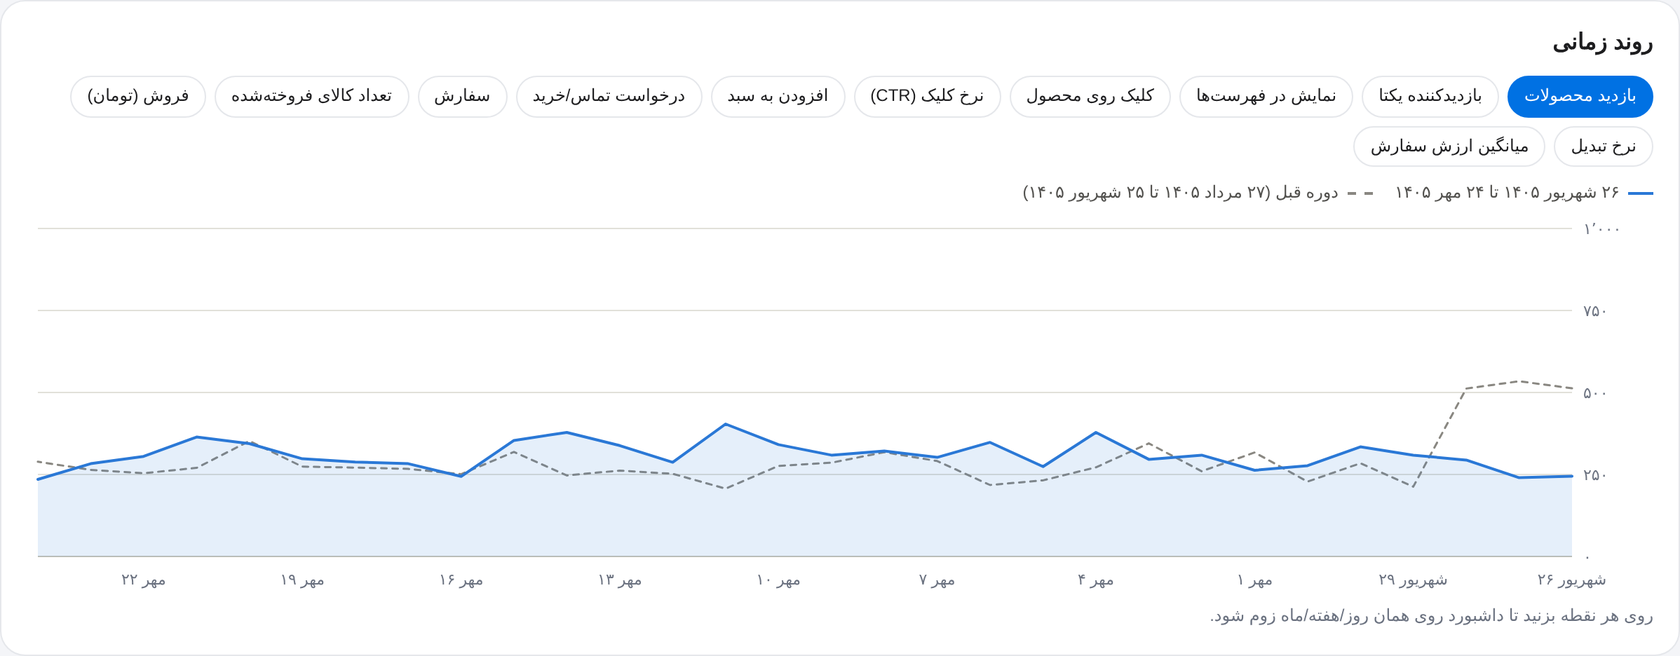Select نرخ تبدیل metric chip

(1603, 147)
